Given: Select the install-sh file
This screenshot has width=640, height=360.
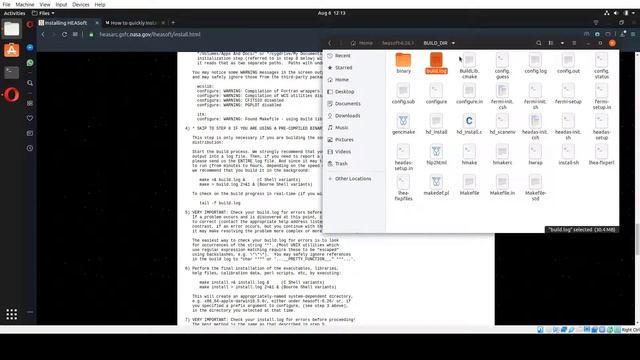Looking at the screenshot, I should [x=568, y=155].
